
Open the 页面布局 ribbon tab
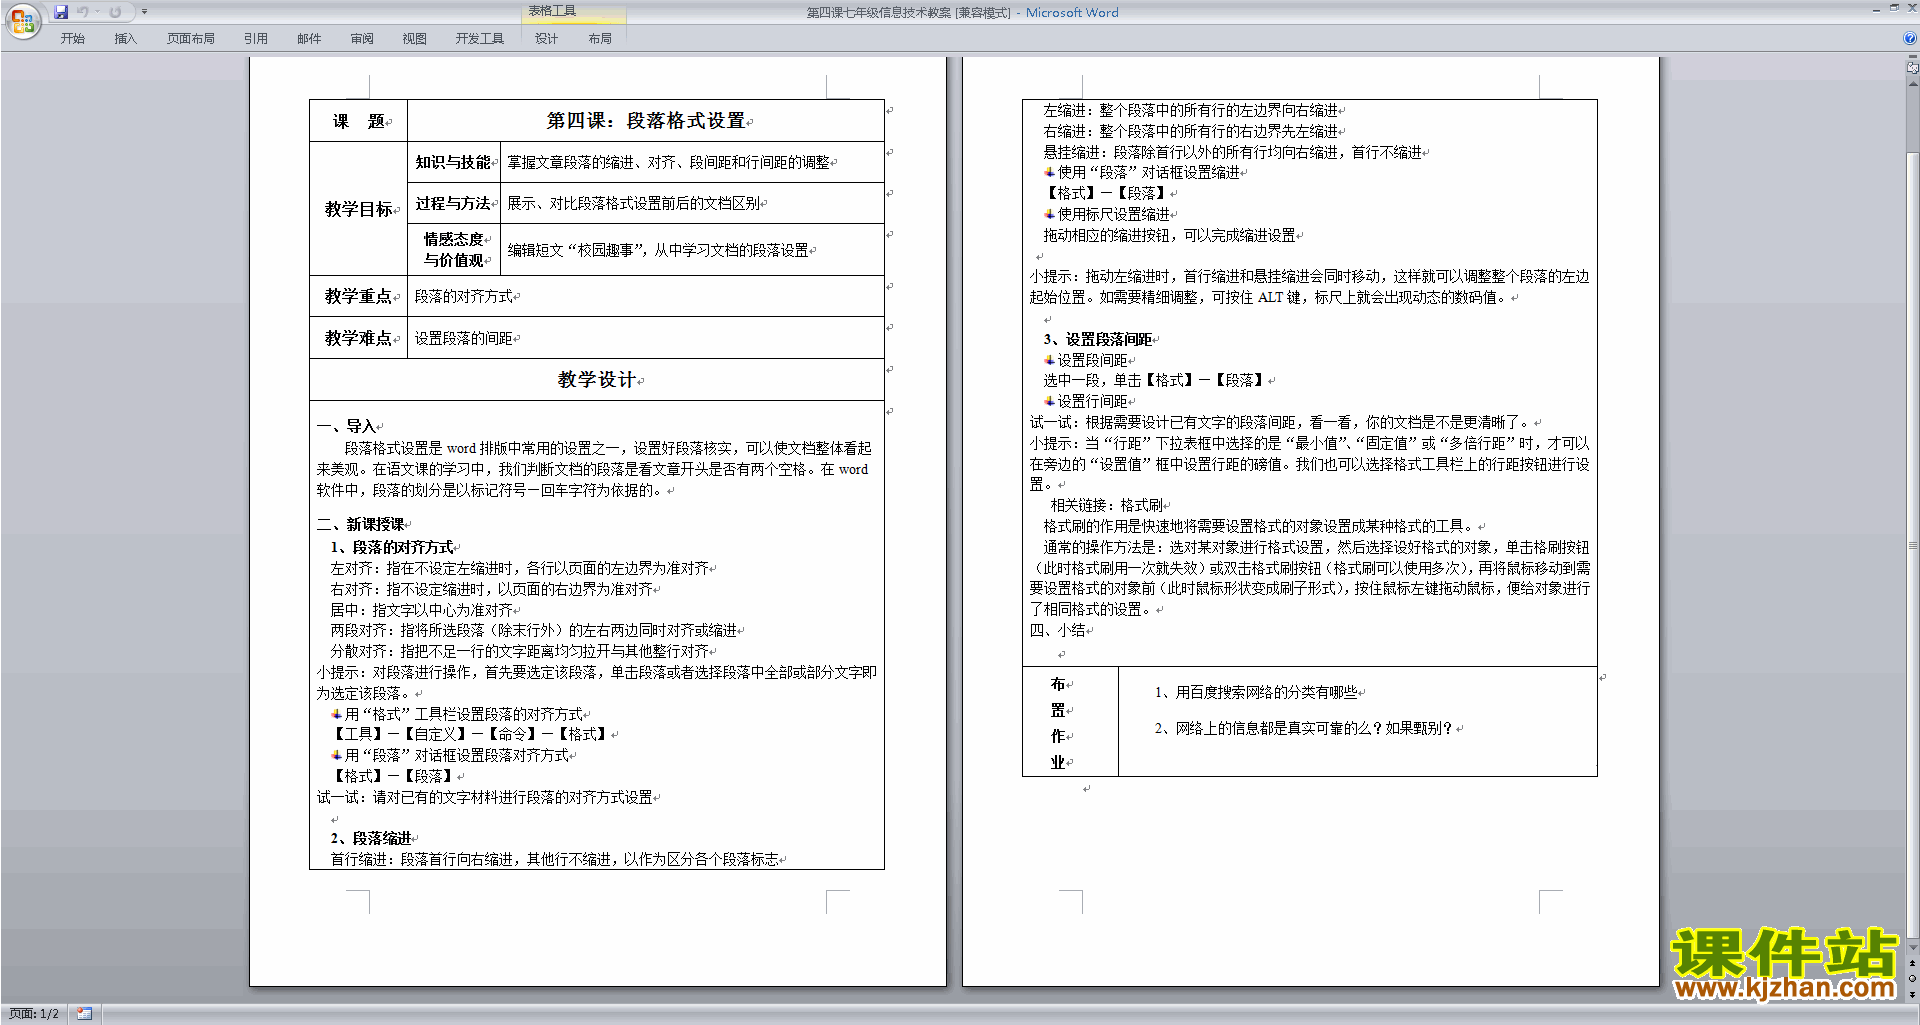[x=190, y=39]
